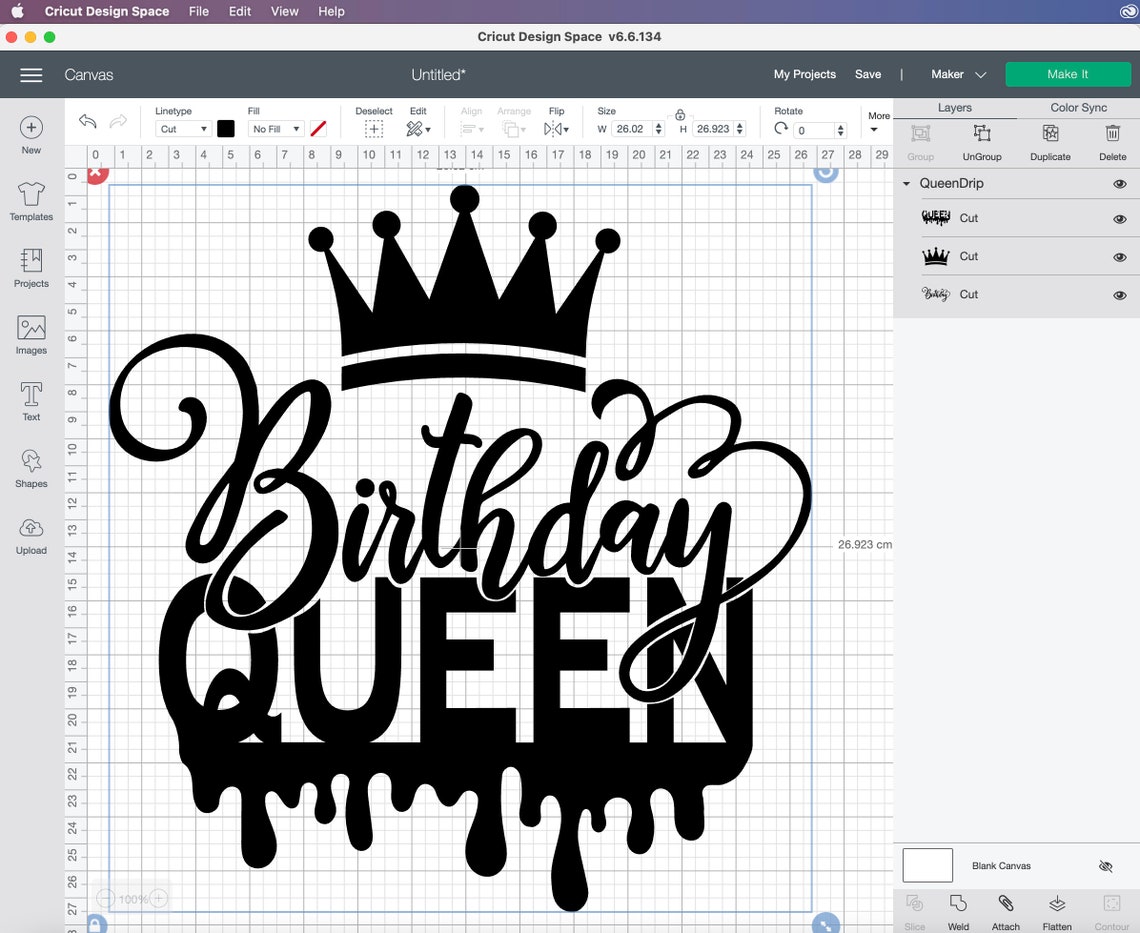Click the Upload icon
Image resolution: width=1140 pixels, height=933 pixels.
point(30,533)
